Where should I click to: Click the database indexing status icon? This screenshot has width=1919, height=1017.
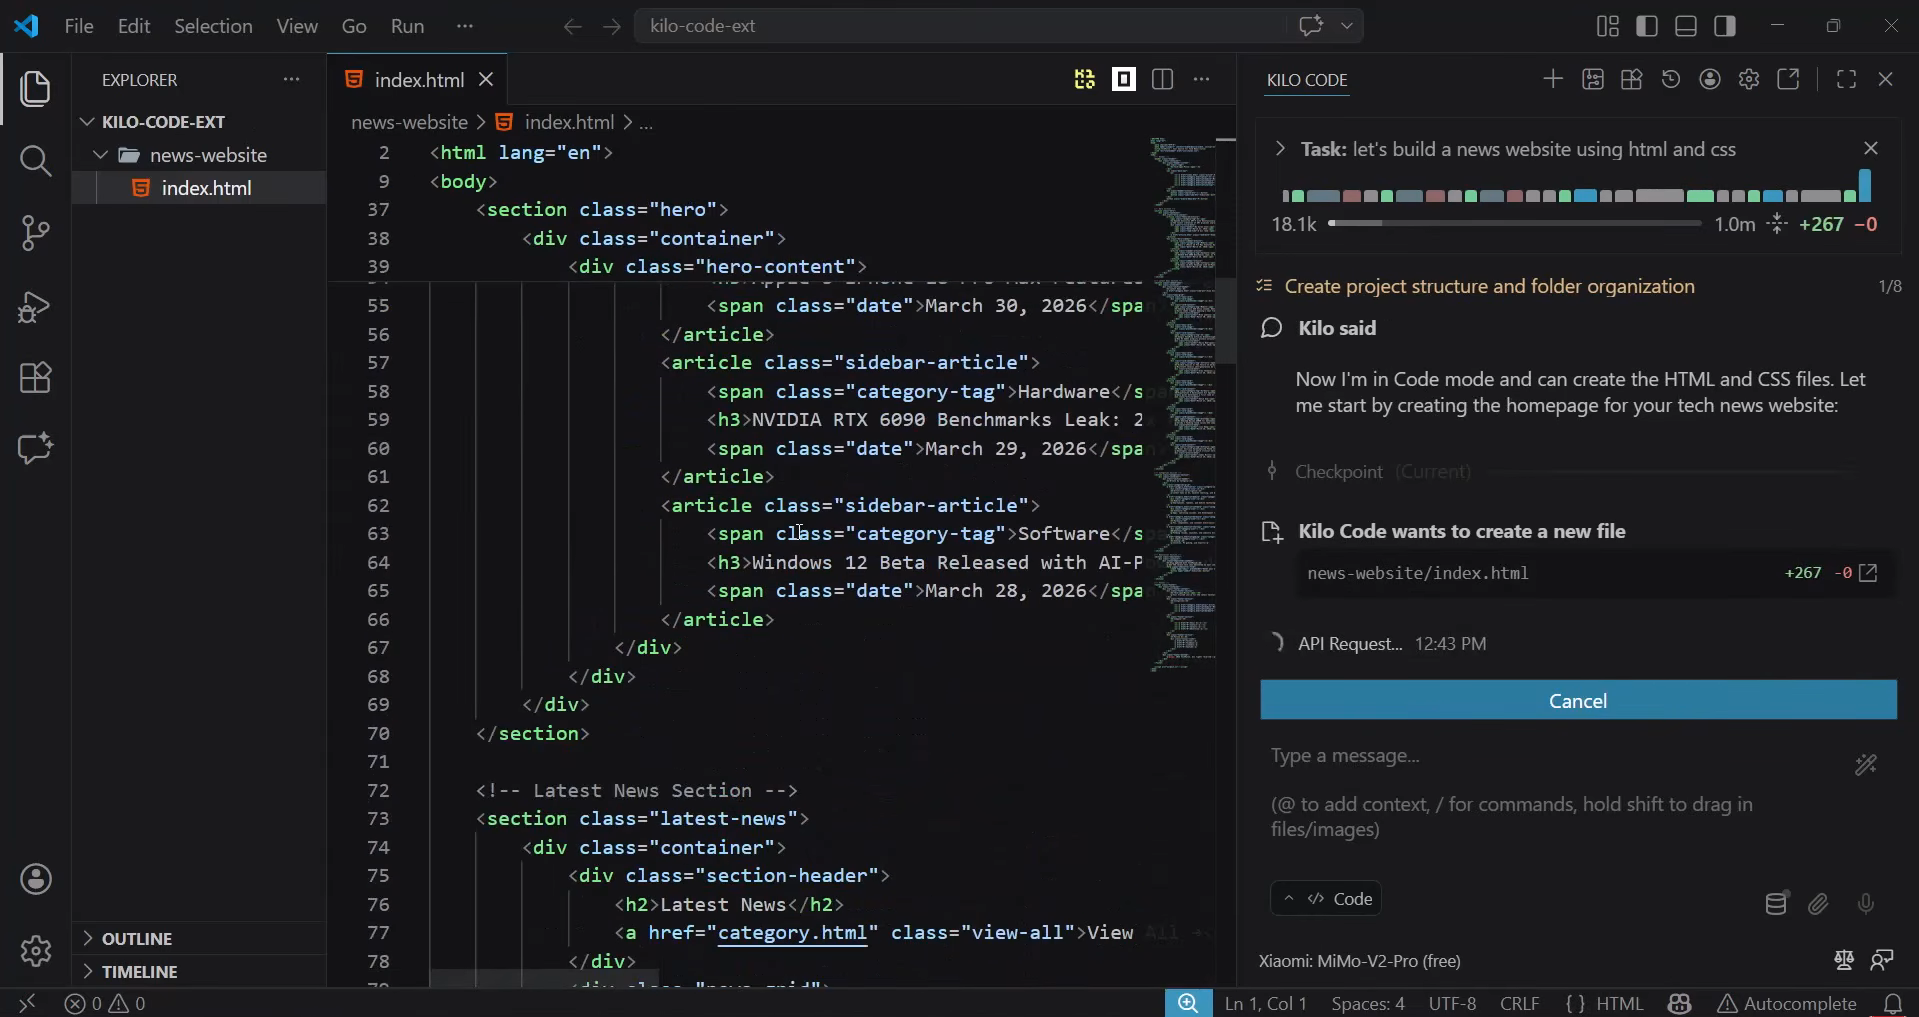point(1776,904)
